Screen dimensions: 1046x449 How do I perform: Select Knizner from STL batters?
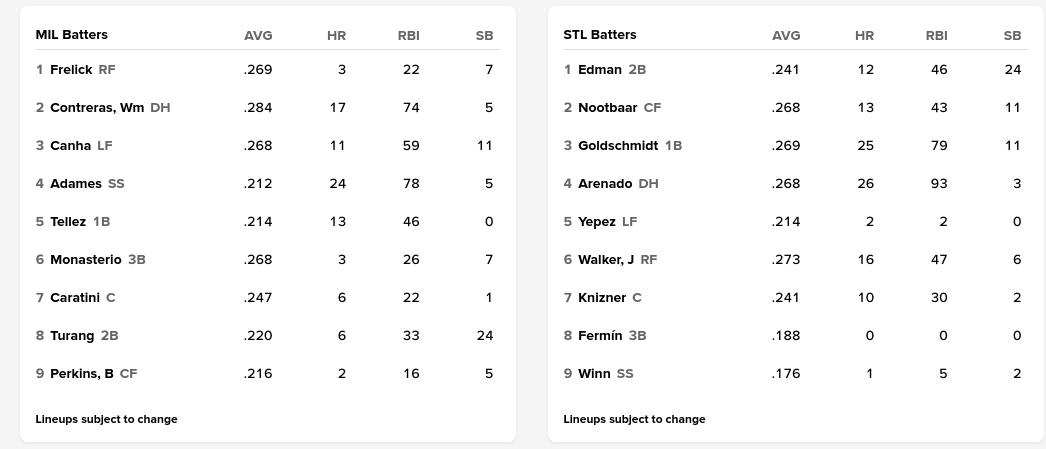coord(602,298)
